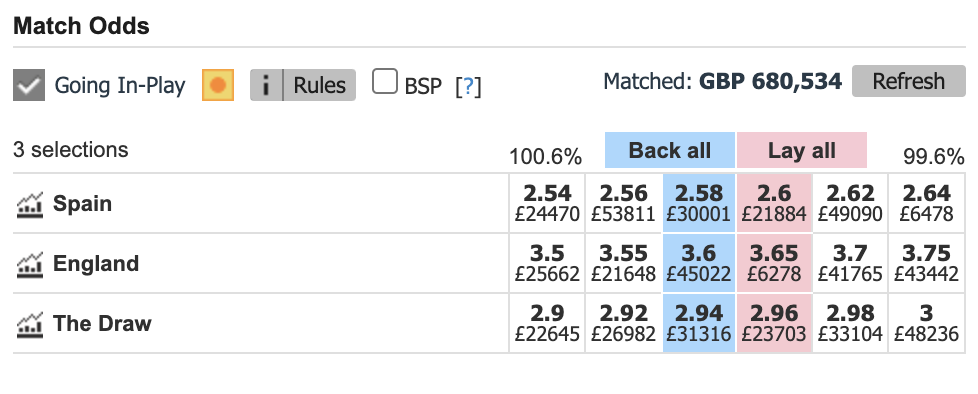978x394 pixels.
Task: Lay The Draw at 2.96
Action: pos(774,323)
